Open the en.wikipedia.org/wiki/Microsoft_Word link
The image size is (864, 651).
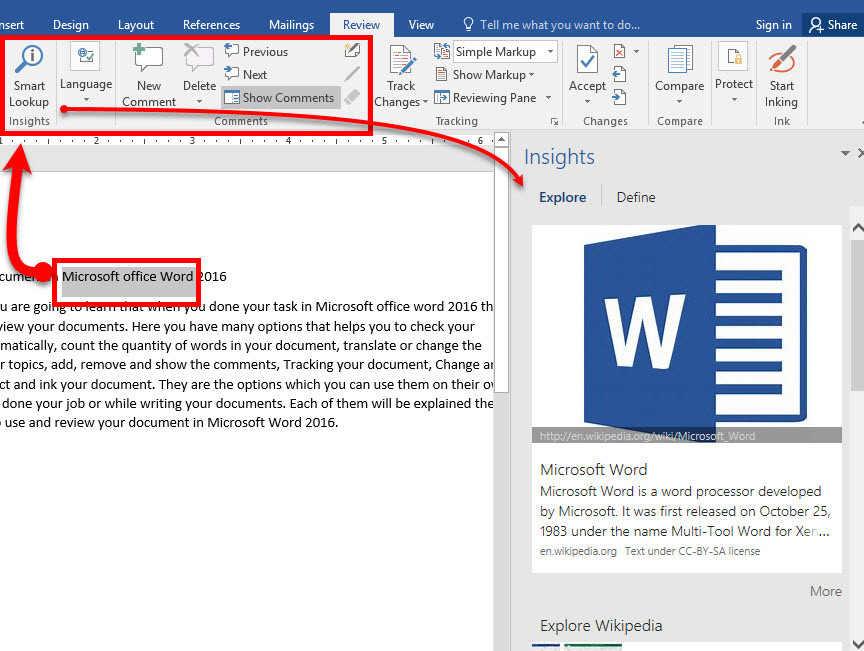point(647,436)
